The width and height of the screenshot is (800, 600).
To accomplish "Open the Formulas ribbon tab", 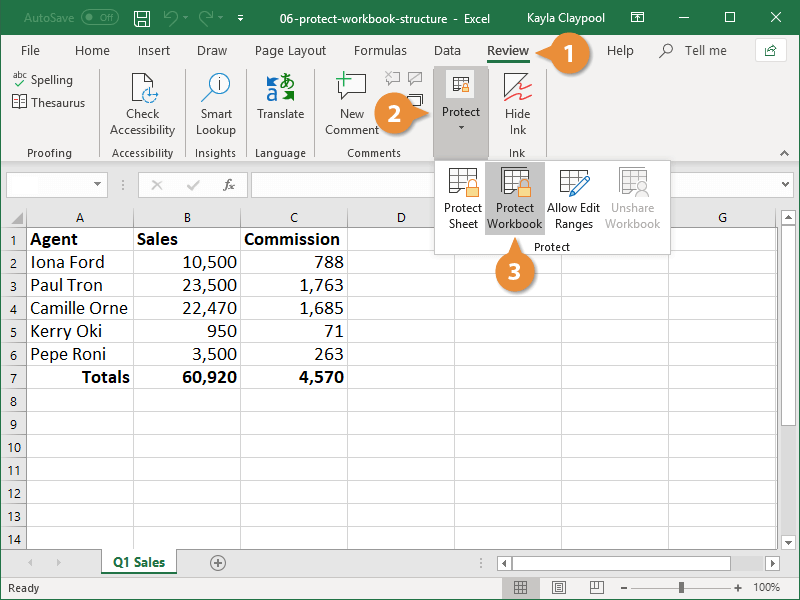I will 380,51.
